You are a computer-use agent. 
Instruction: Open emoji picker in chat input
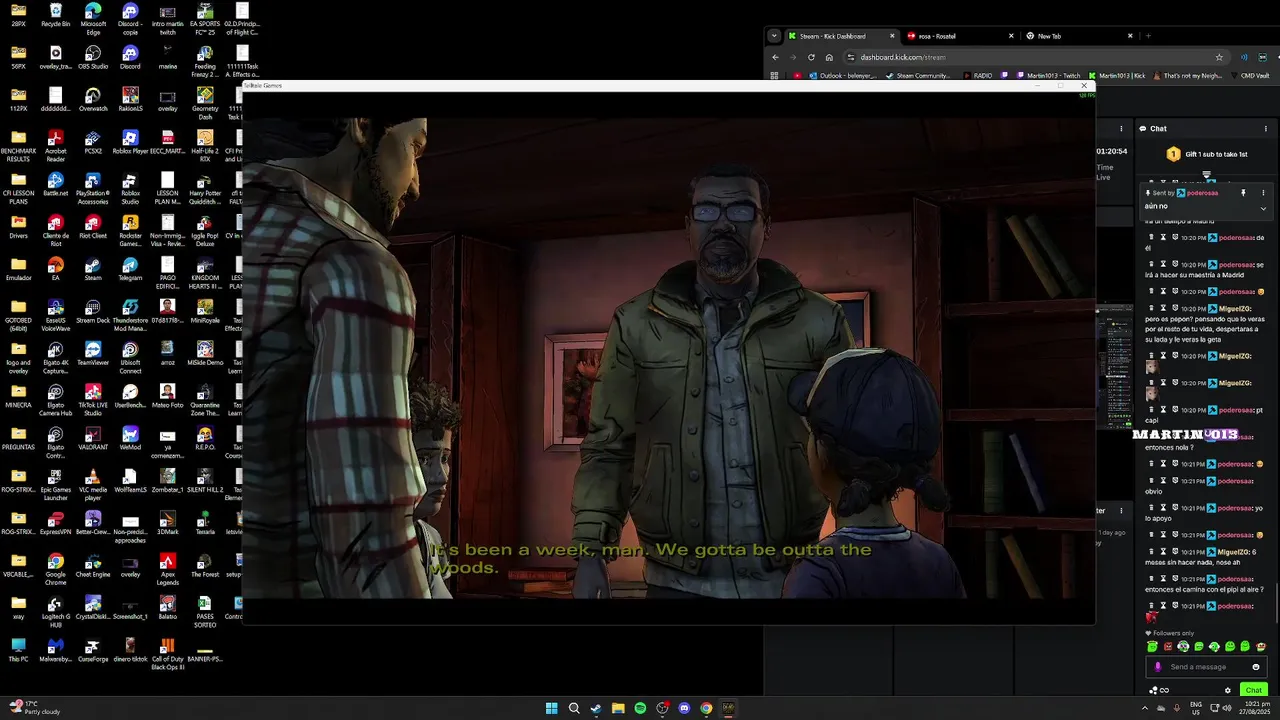[x=1256, y=667]
